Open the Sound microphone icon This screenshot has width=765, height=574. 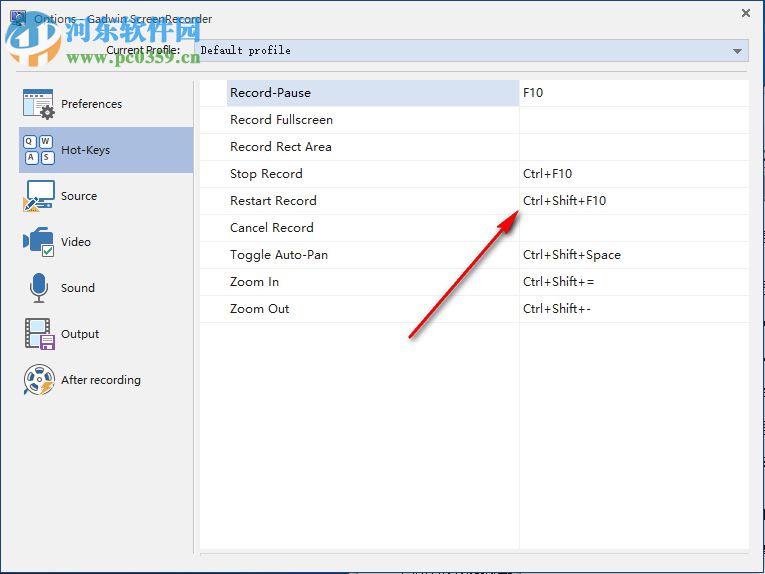[39, 287]
